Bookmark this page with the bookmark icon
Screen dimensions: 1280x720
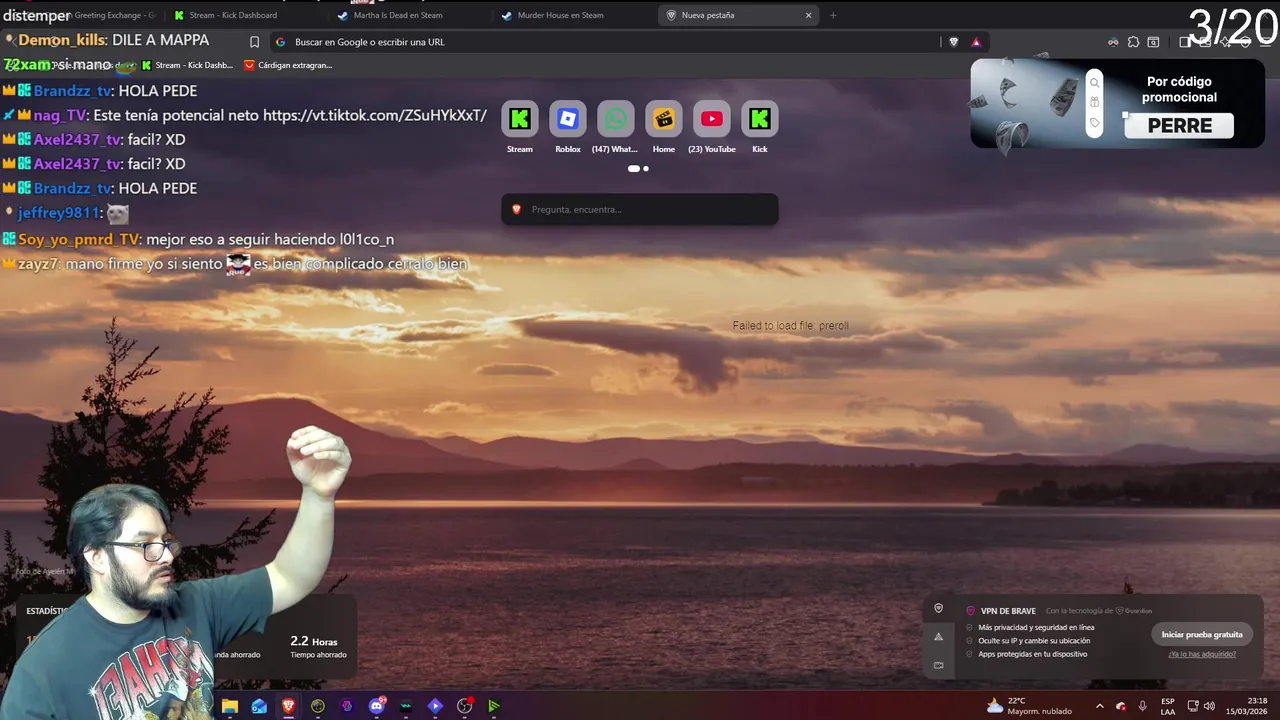[x=254, y=42]
